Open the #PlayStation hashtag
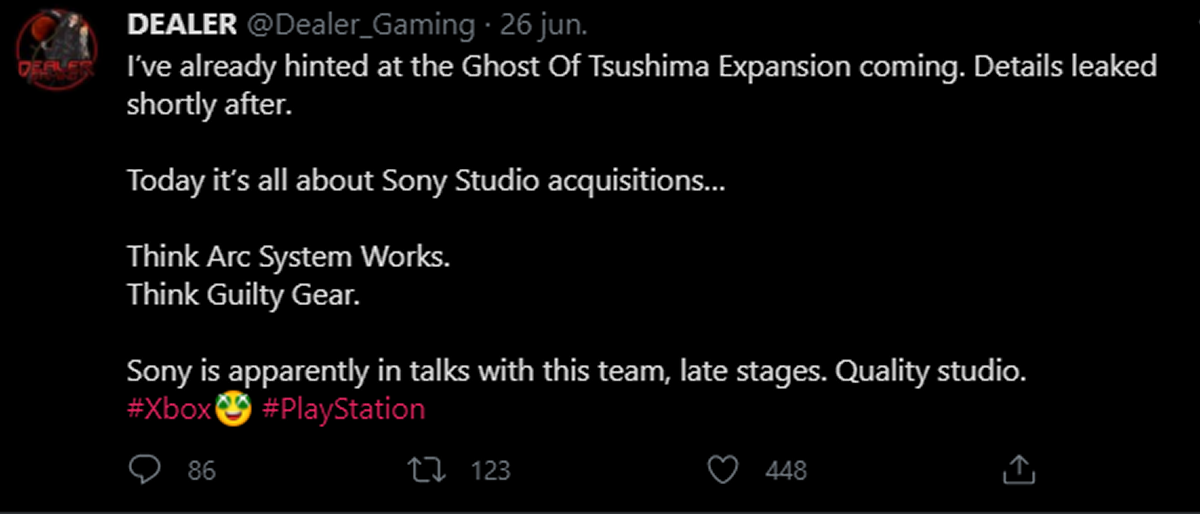This screenshot has height=514, width=1200. click(343, 409)
